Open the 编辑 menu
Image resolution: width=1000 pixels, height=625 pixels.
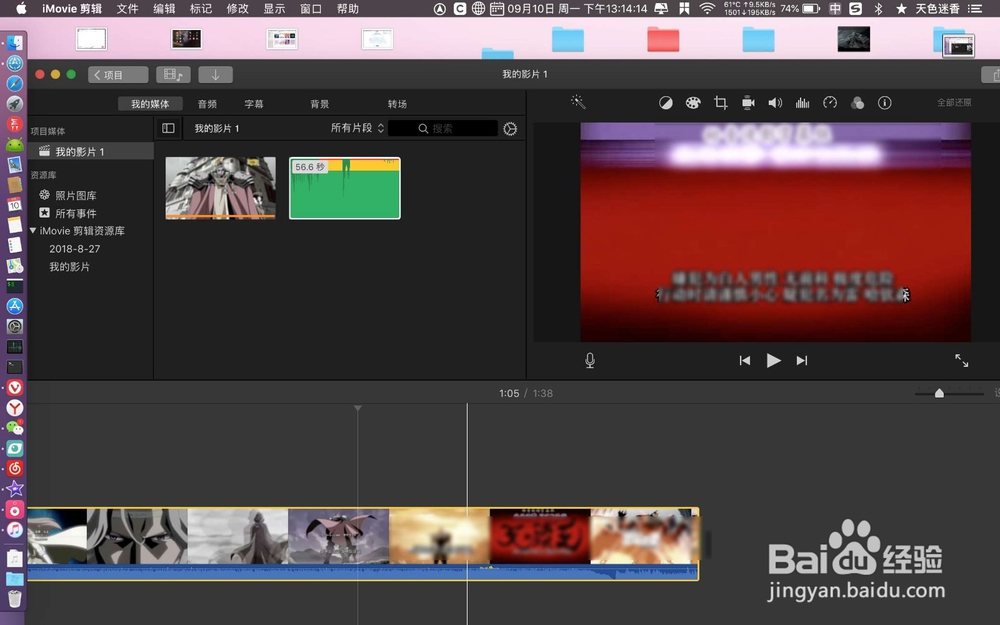pos(164,8)
